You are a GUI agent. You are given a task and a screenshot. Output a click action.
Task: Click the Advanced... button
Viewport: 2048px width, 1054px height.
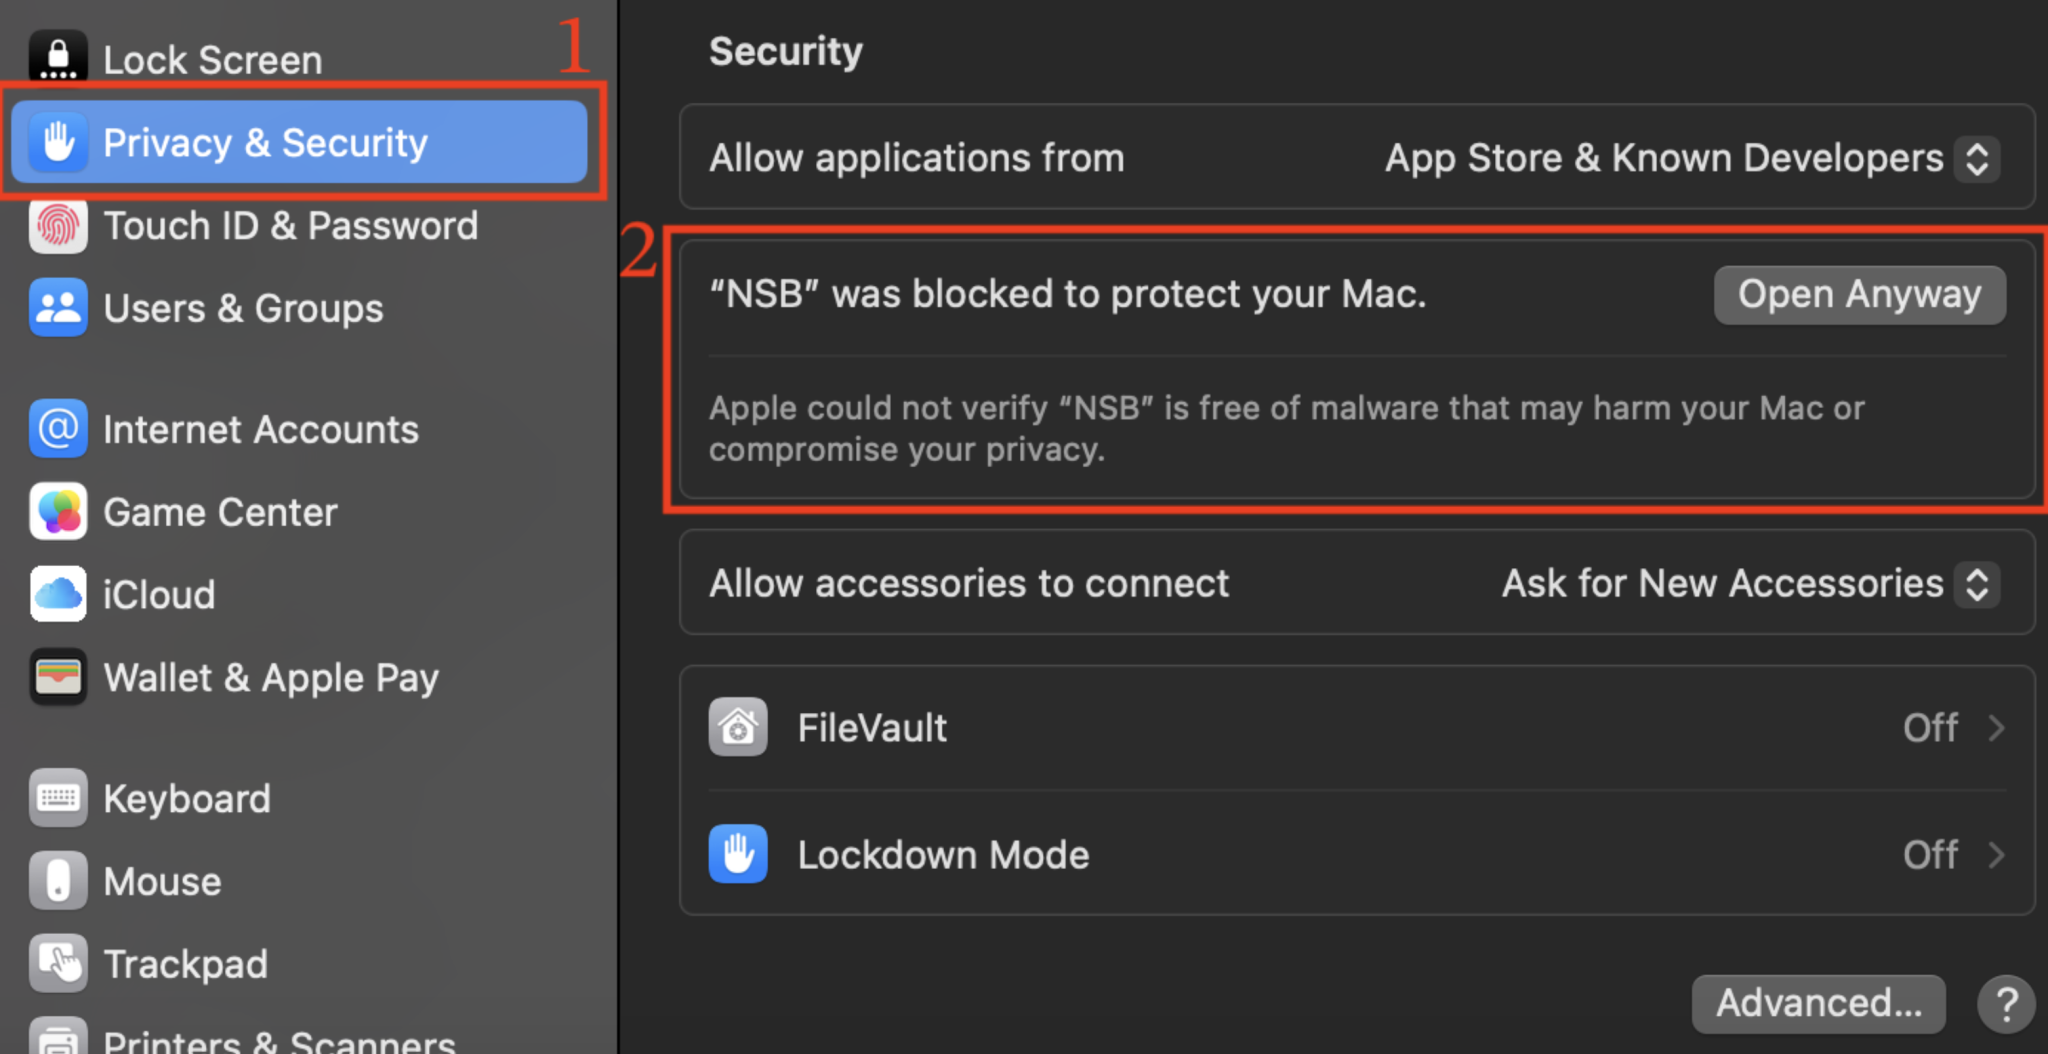[x=1818, y=1003]
